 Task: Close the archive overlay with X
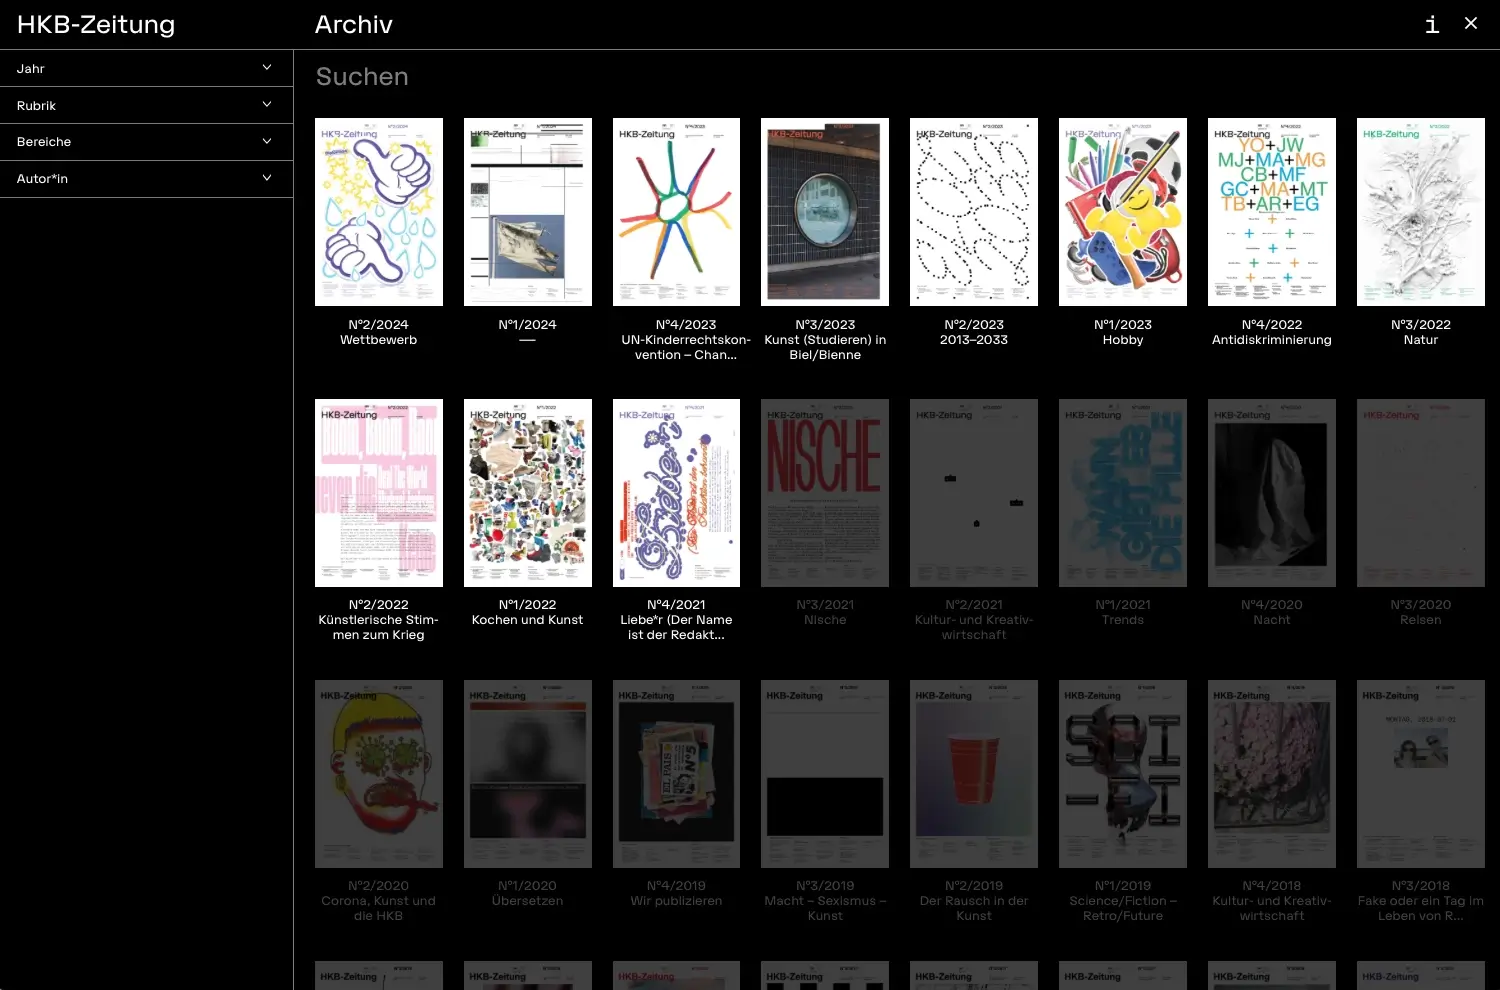pyautogui.click(x=1471, y=23)
